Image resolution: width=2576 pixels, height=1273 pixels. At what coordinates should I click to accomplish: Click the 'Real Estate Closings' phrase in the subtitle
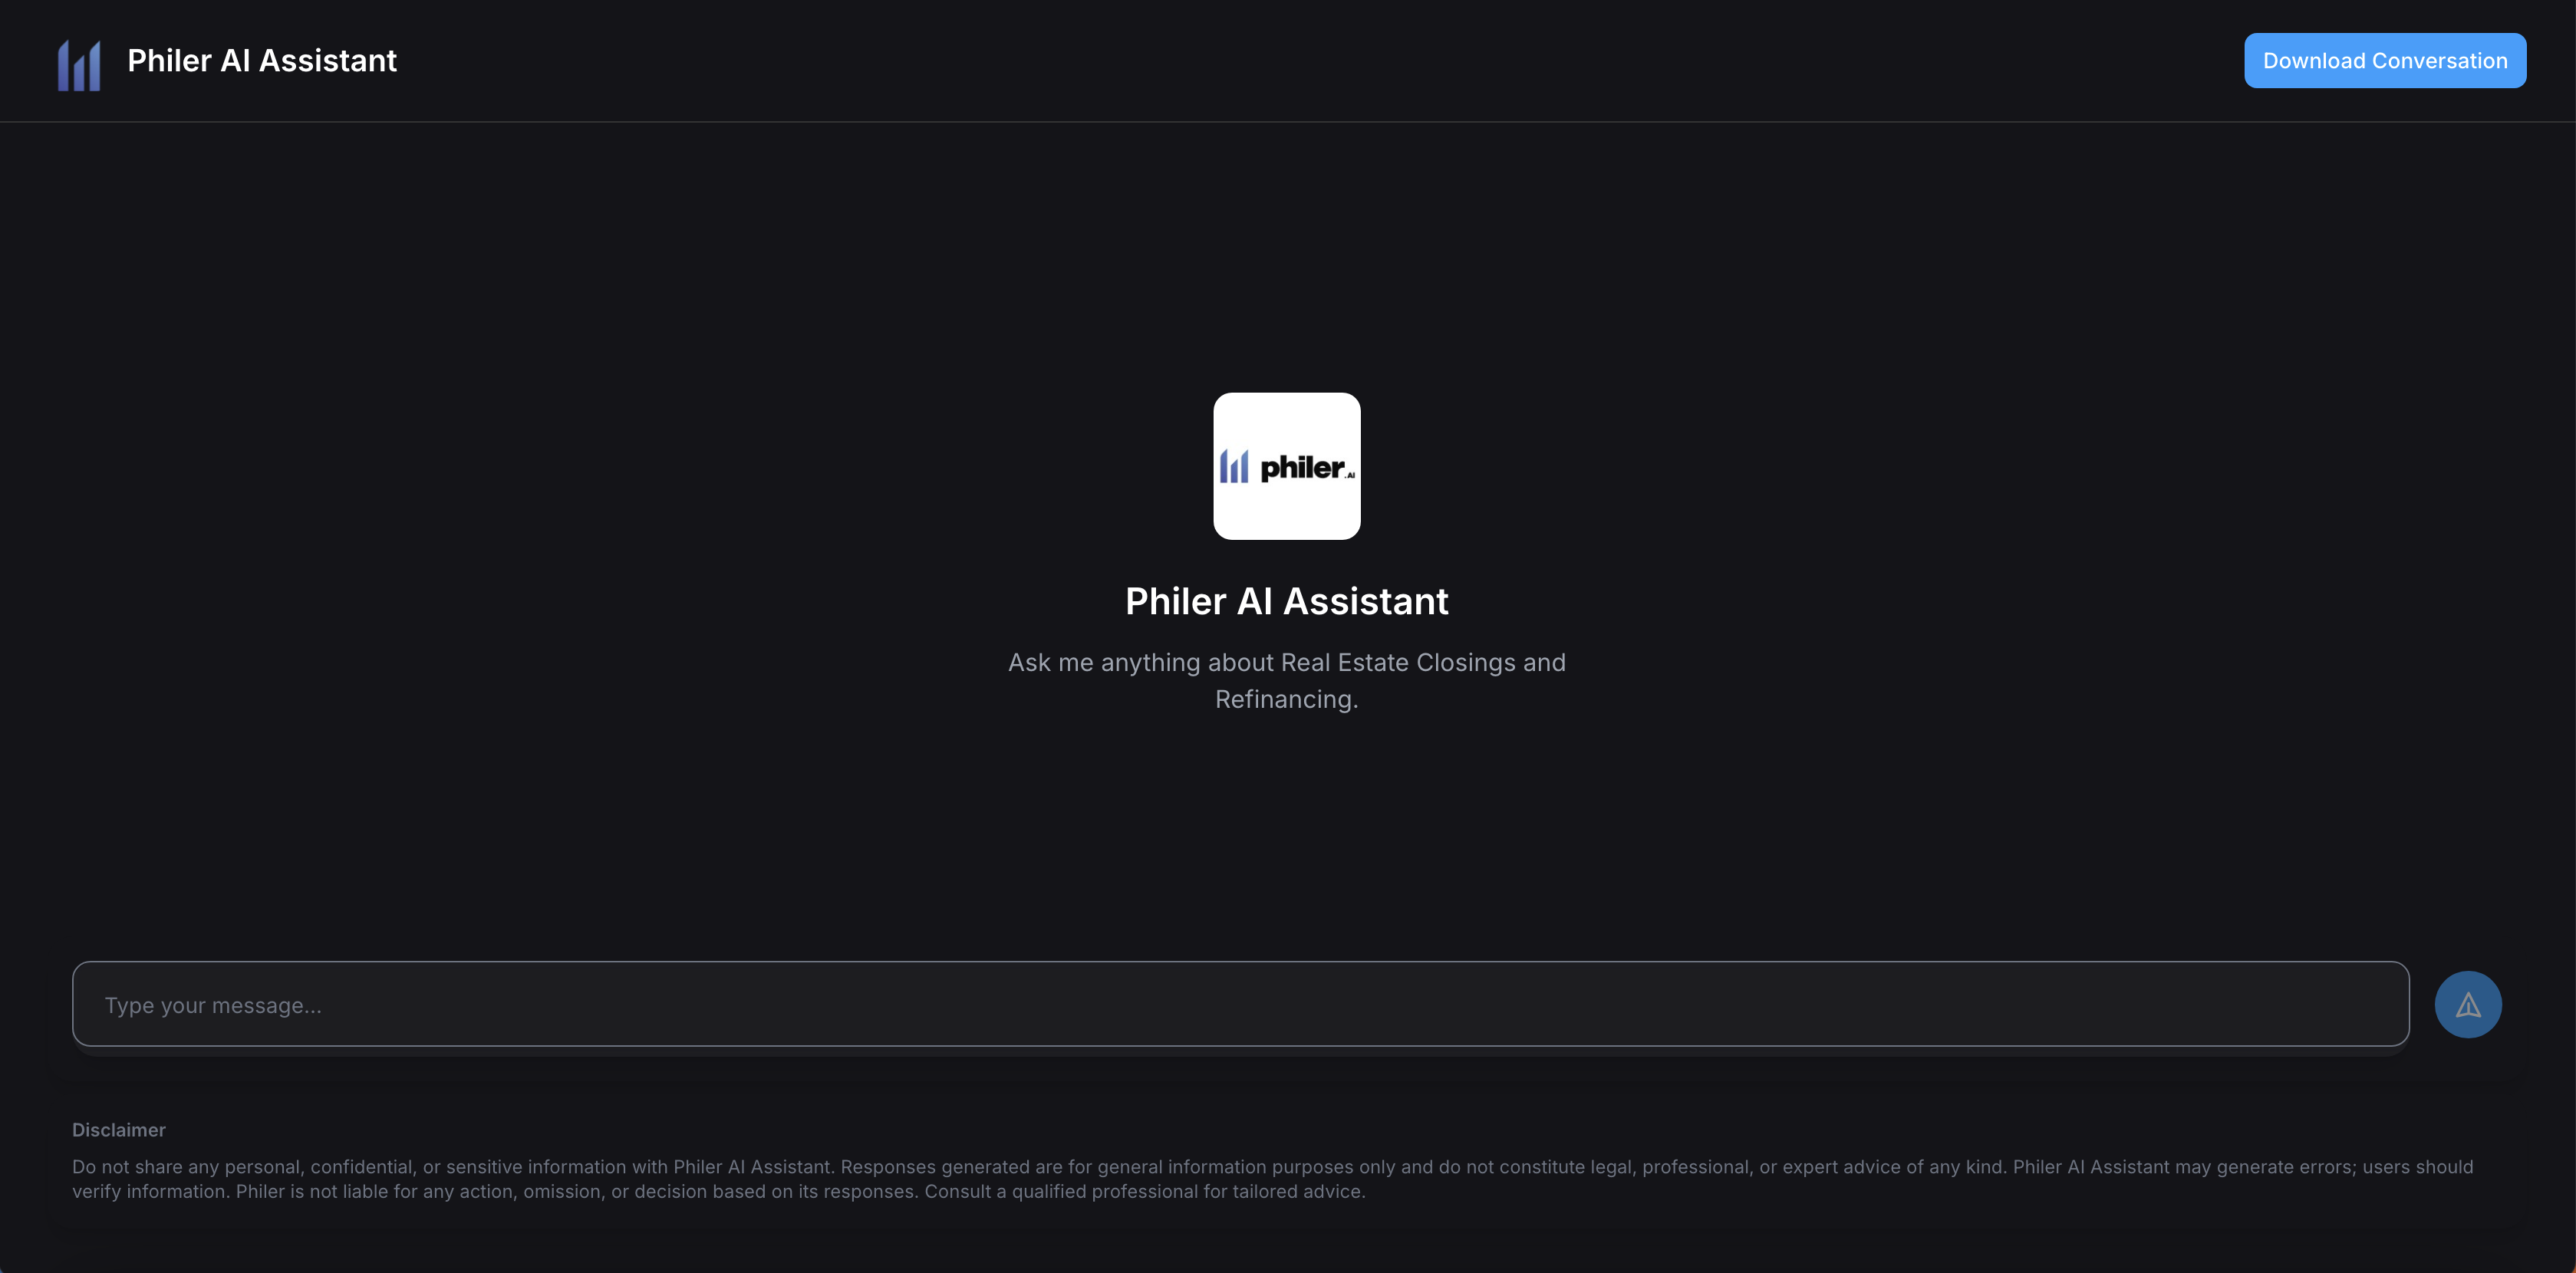point(1398,662)
